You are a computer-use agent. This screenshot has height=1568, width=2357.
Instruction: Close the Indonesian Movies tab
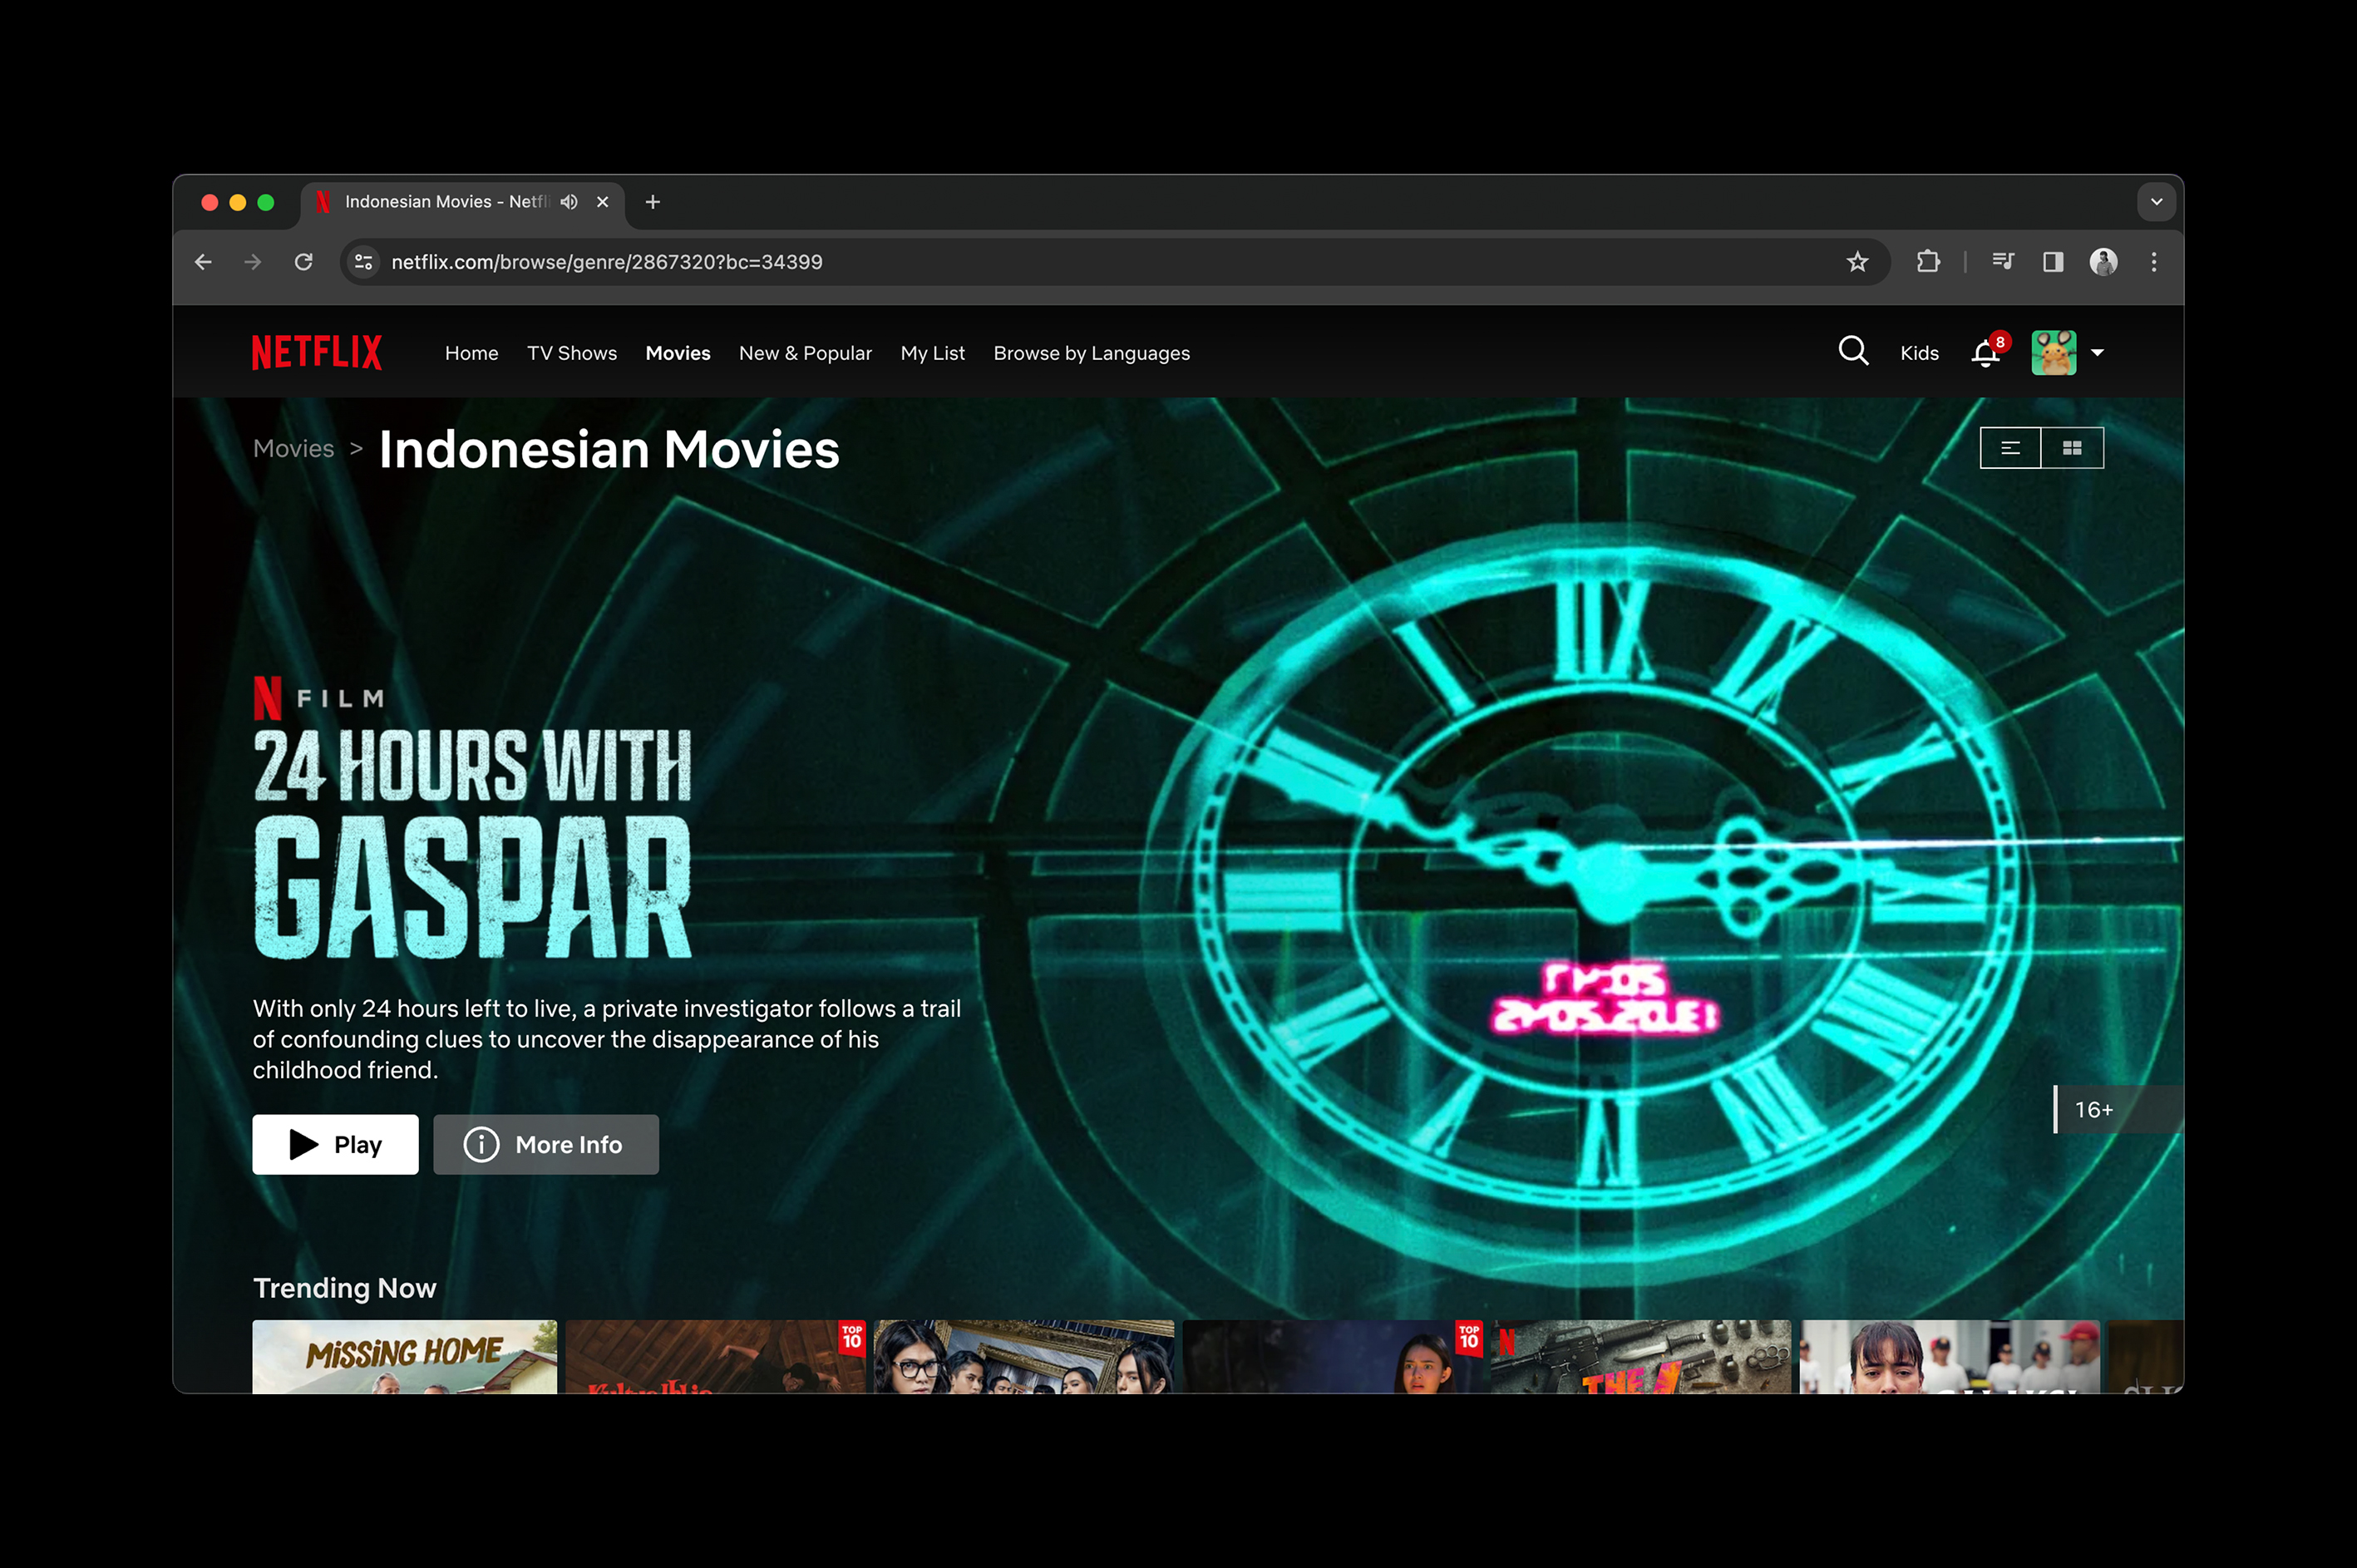point(603,202)
